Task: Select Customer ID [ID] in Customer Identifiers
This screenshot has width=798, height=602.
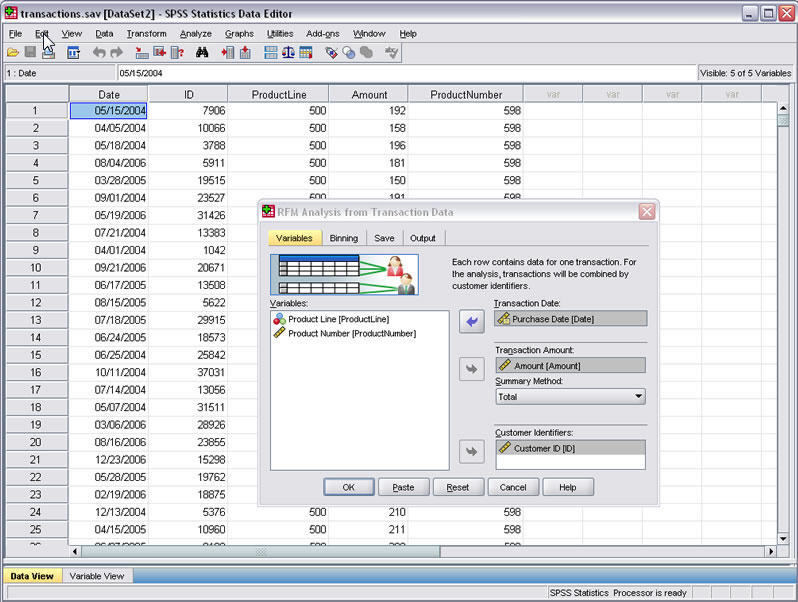Action: point(571,448)
